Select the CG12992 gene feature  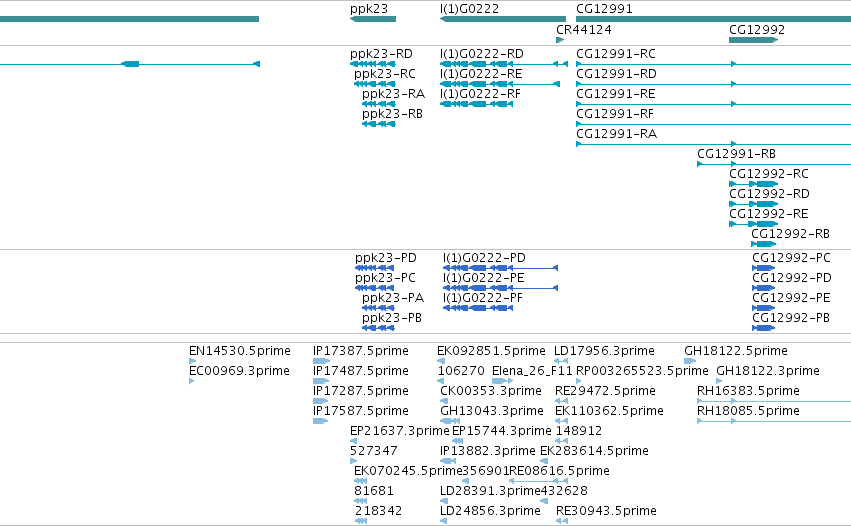[753, 40]
